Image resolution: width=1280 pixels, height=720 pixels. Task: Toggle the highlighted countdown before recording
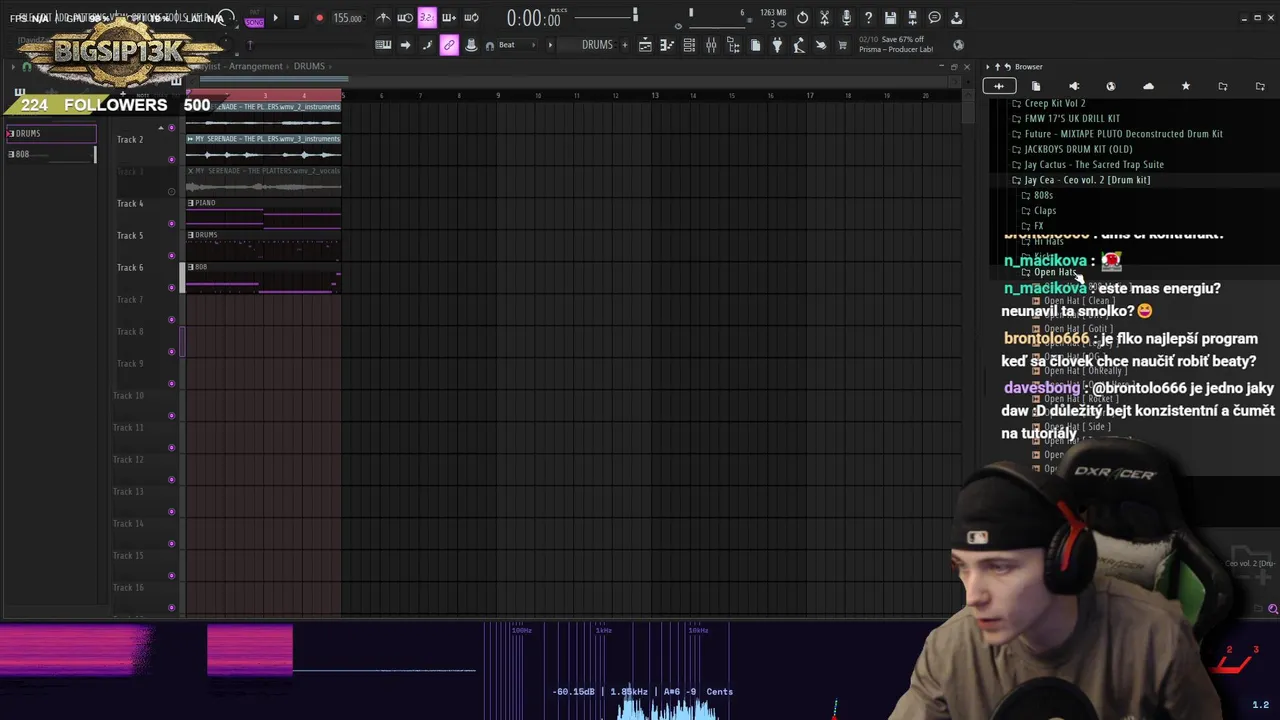click(427, 18)
